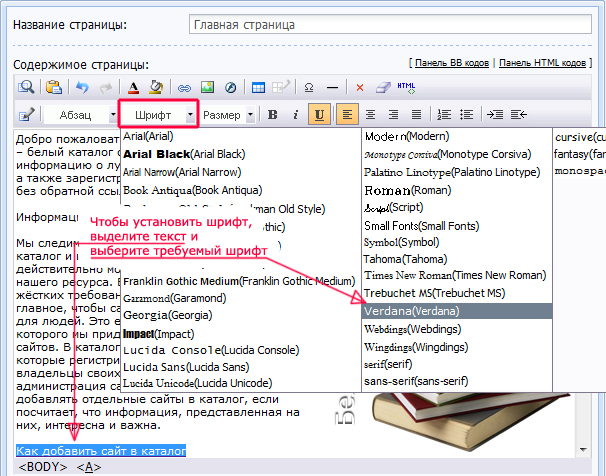Screen dimensions: 606x476
Task: Click the redo arrow icon
Action: (106, 87)
